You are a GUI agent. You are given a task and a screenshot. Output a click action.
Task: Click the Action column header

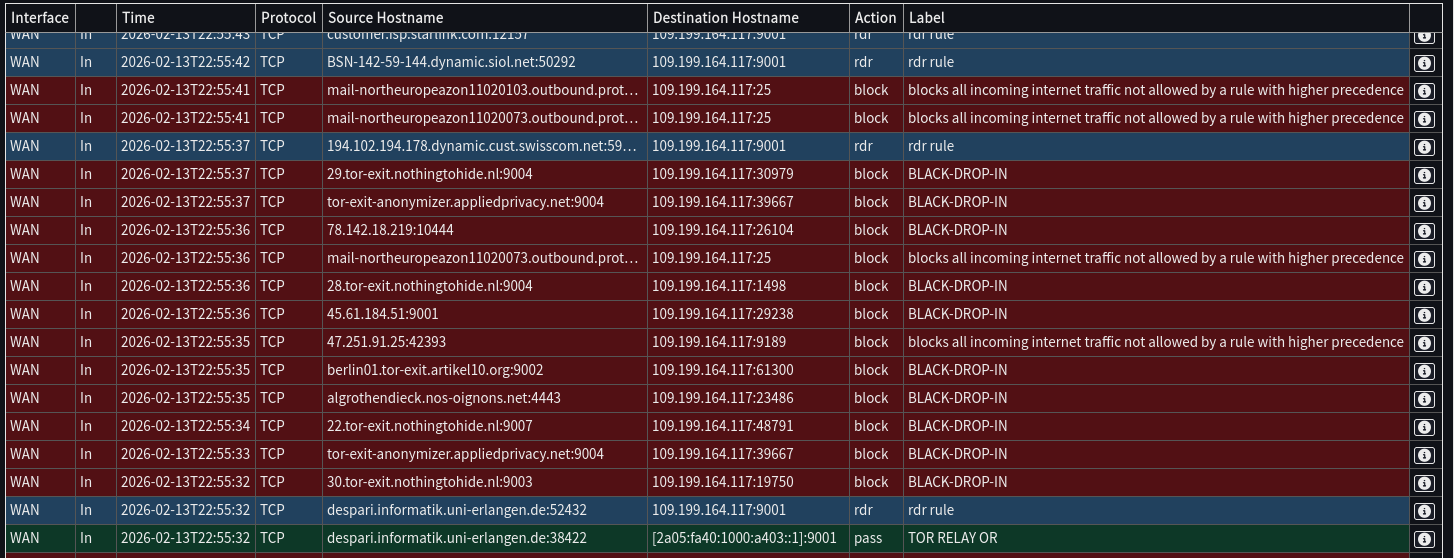[x=875, y=17]
